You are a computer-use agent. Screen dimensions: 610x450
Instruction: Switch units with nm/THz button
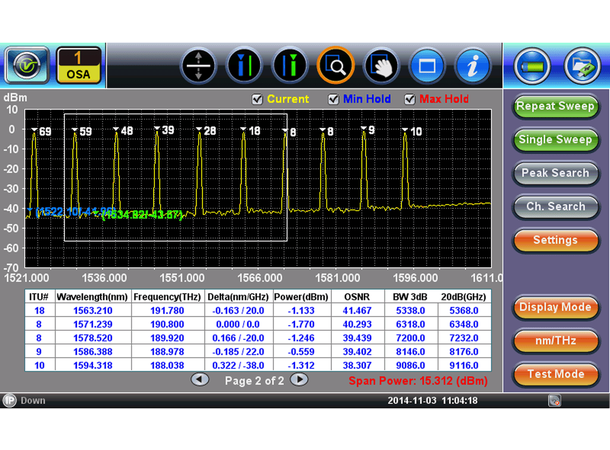(x=555, y=341)
